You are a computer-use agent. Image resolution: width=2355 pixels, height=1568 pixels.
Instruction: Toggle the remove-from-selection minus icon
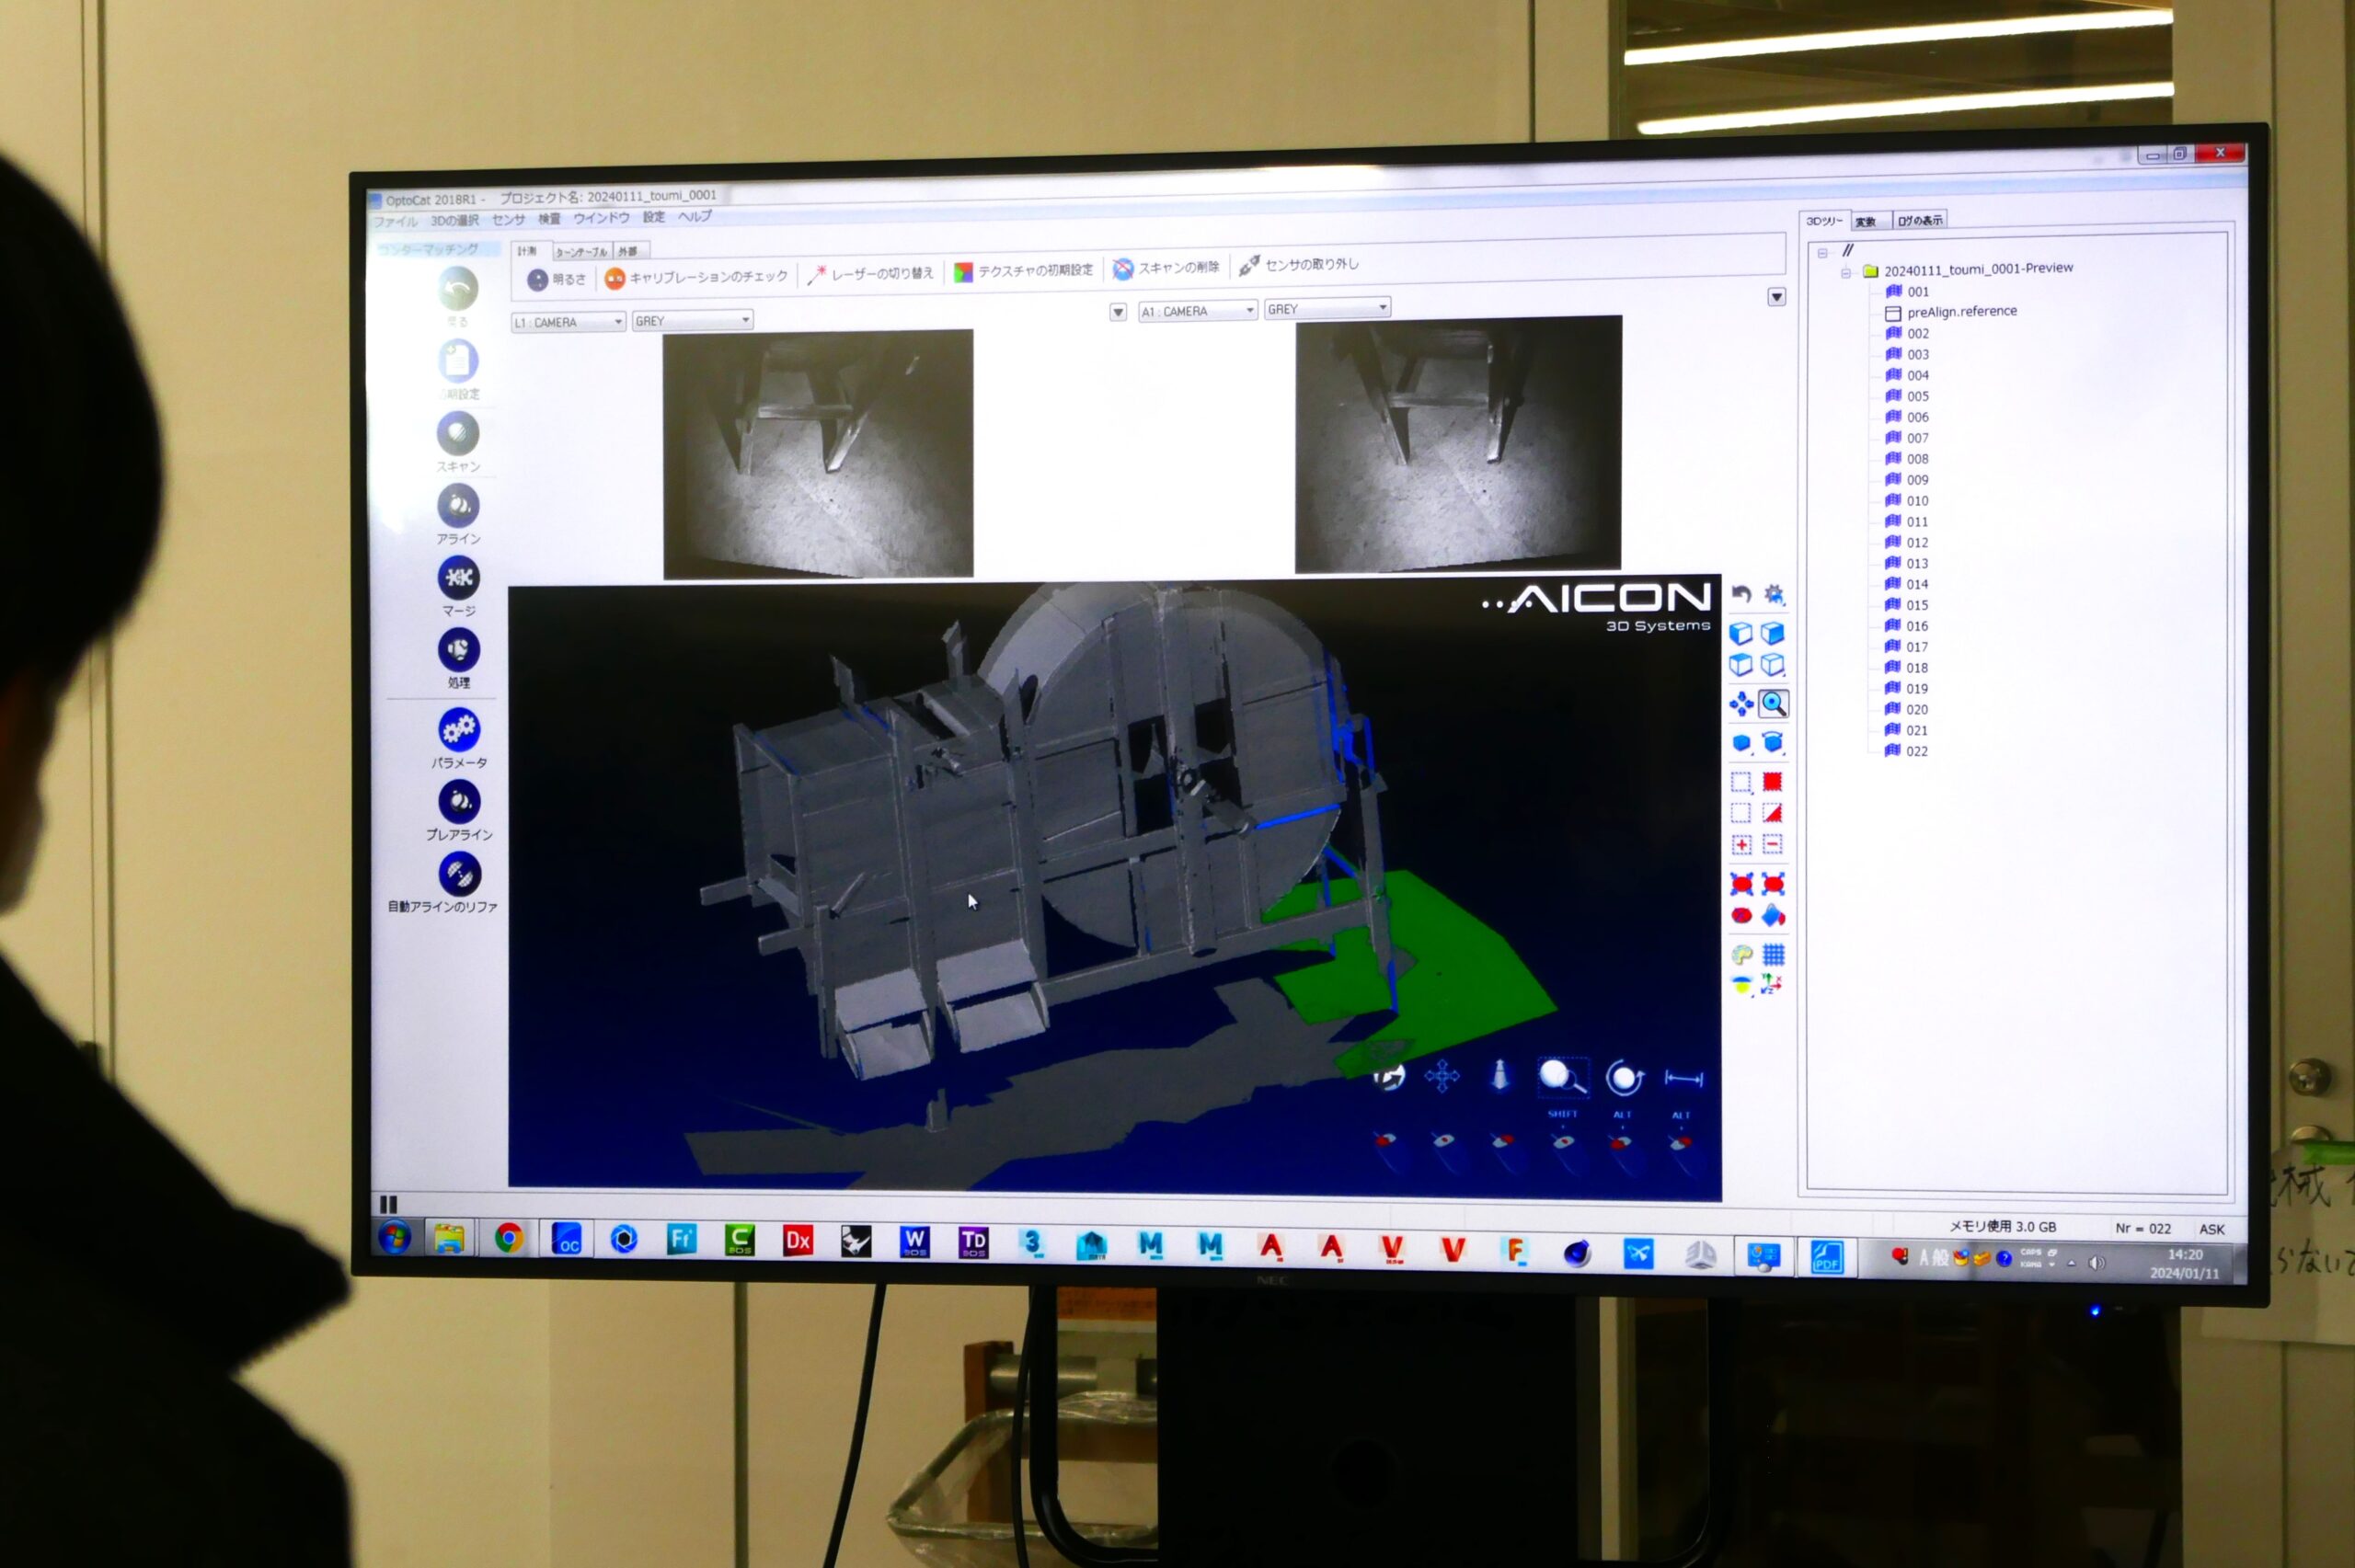tap(1772, 845)
